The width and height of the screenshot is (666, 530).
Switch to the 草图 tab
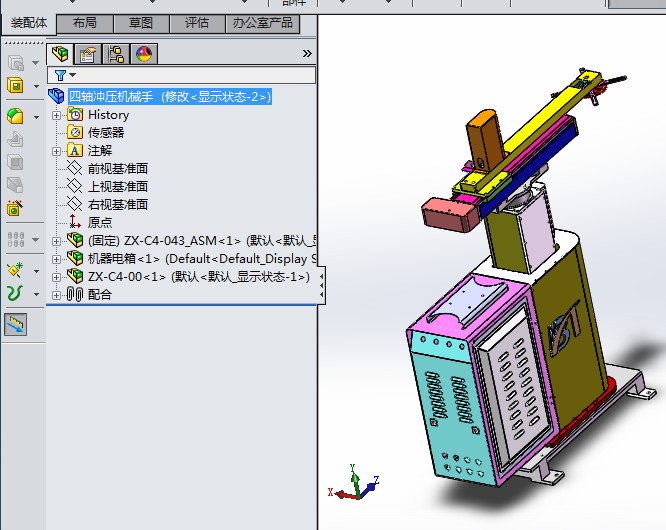141,23
